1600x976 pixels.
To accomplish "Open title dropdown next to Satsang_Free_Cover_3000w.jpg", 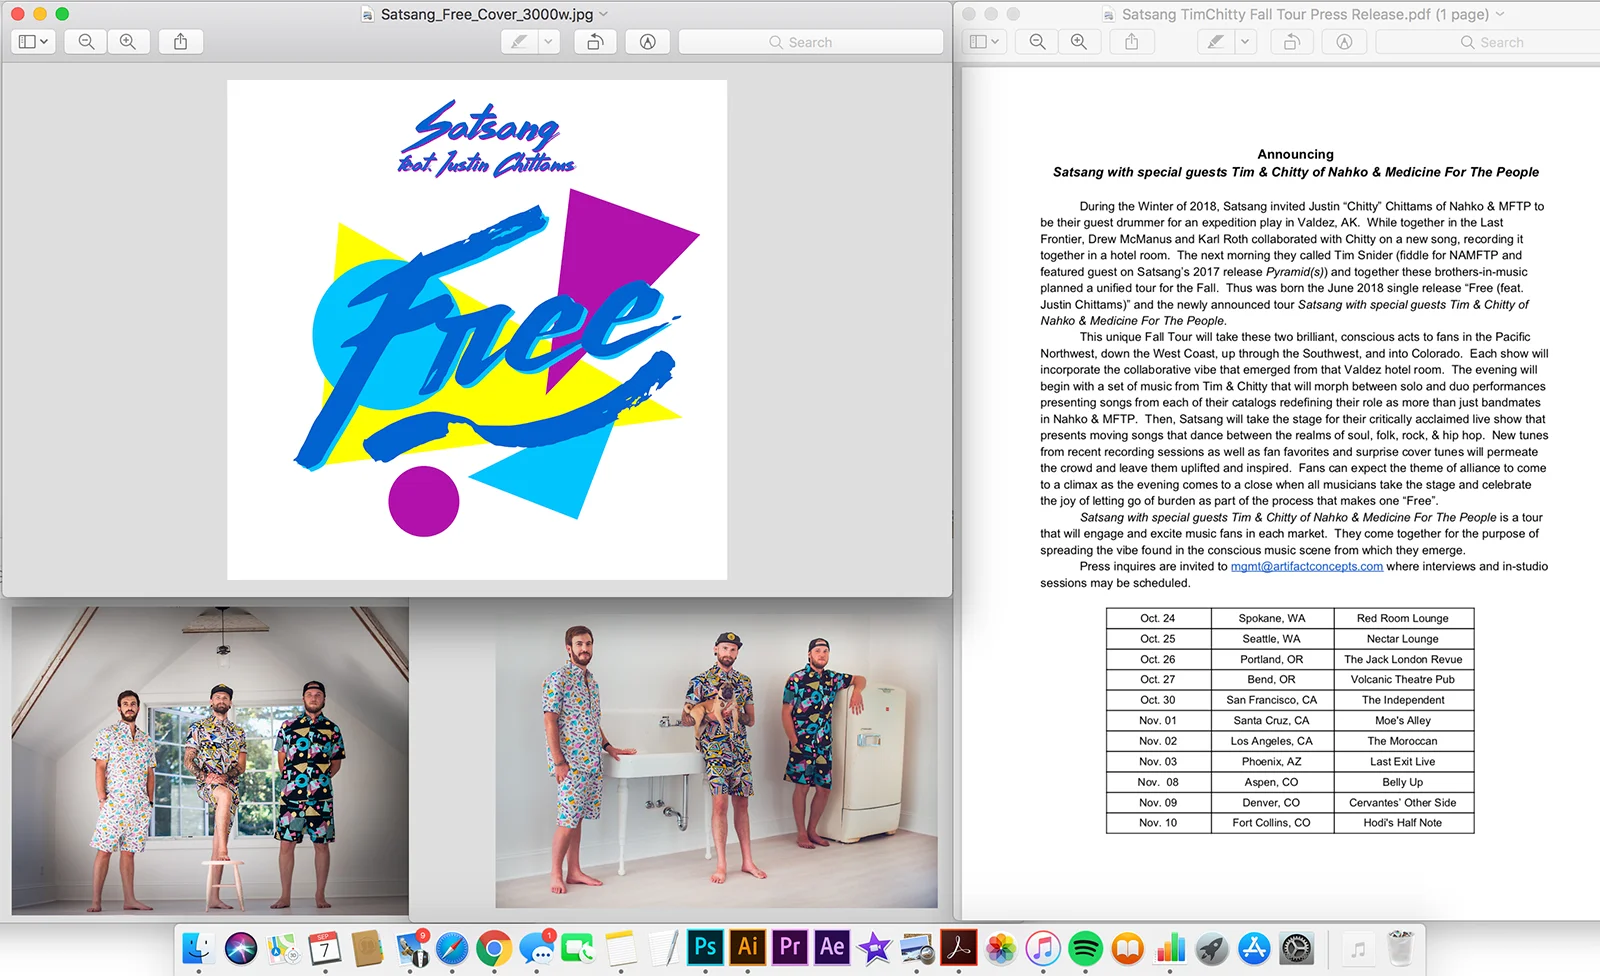I will coord(603,14).
